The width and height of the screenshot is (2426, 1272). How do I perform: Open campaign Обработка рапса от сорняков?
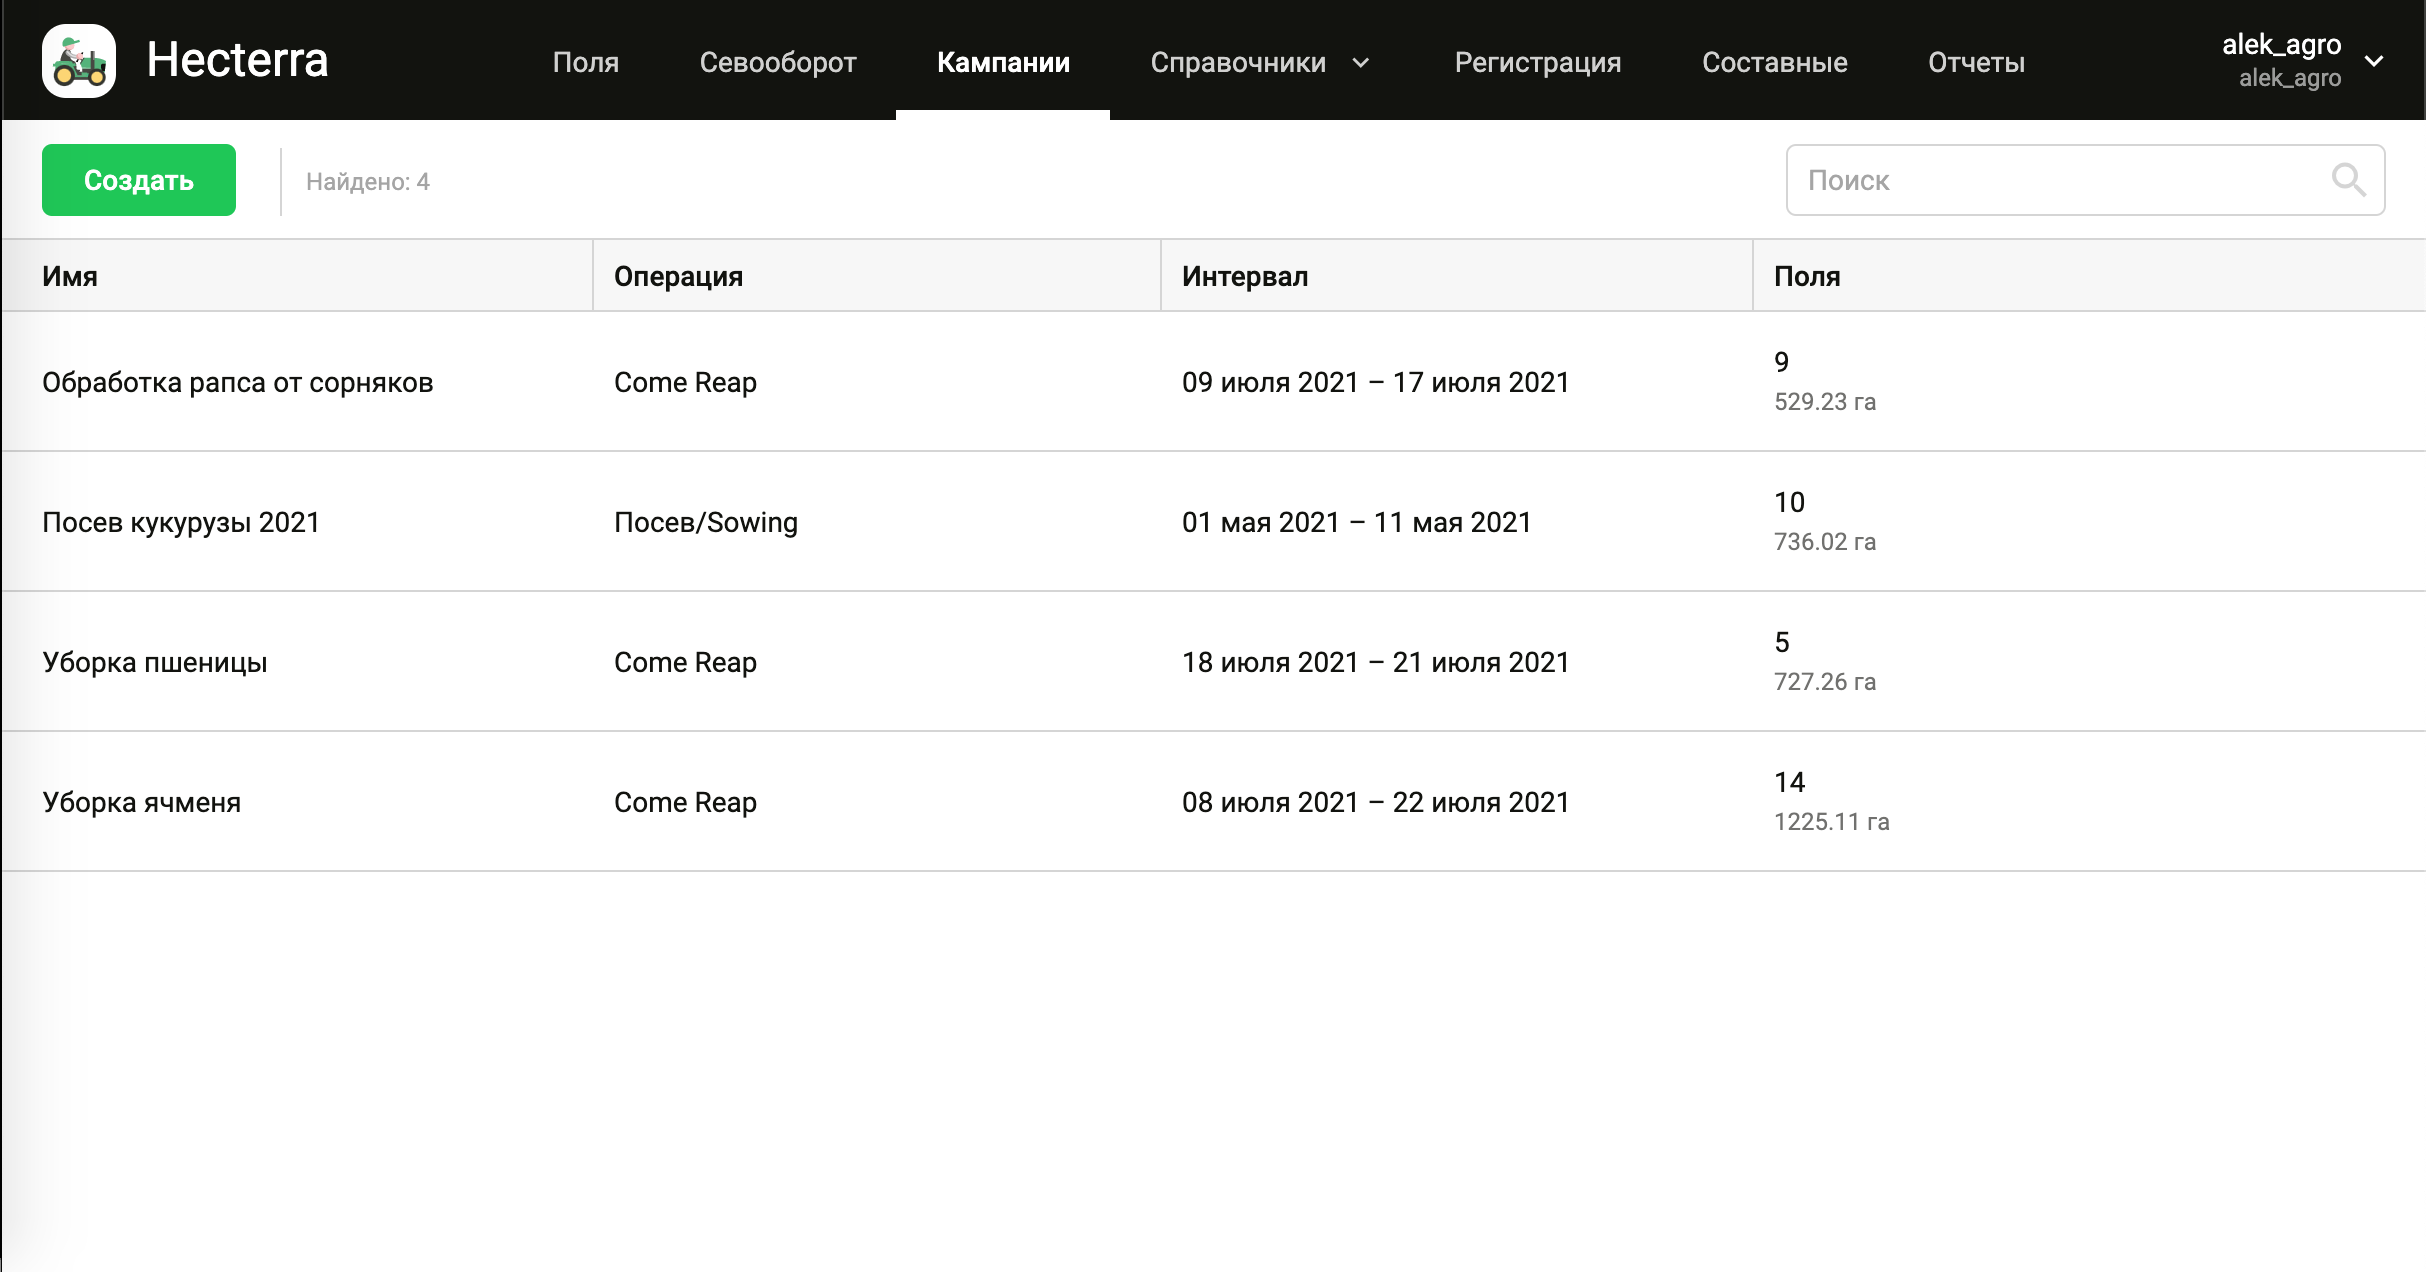coord(238,382)
